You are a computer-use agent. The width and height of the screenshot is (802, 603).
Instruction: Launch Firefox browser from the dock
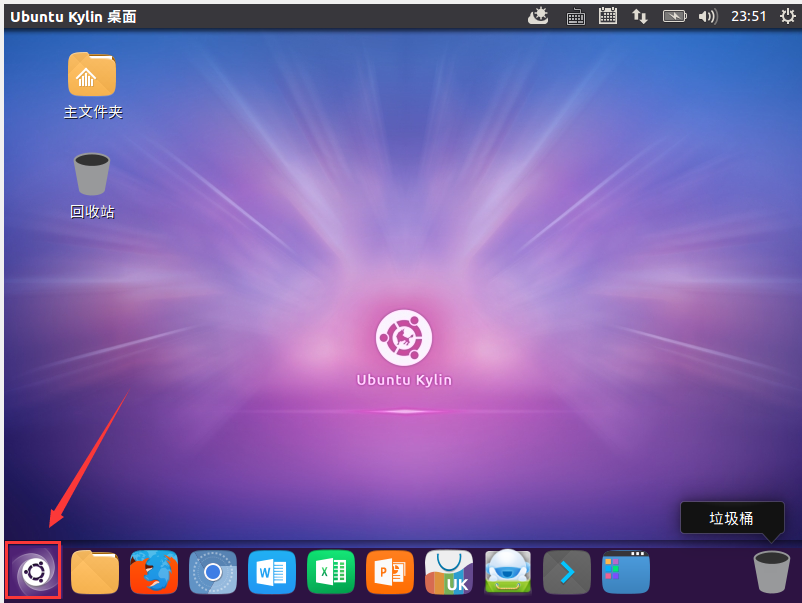154,572
